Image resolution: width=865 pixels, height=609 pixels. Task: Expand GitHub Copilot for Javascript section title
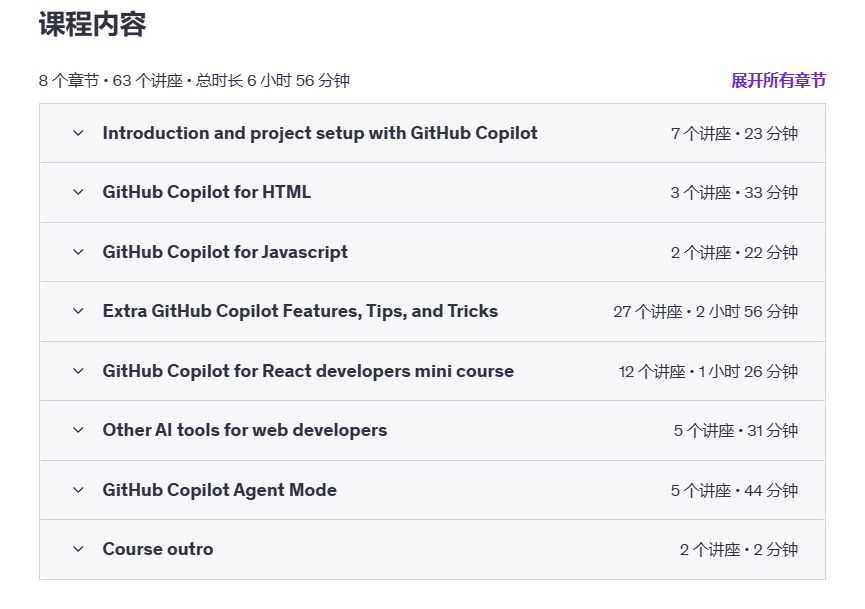pos(225,252)
